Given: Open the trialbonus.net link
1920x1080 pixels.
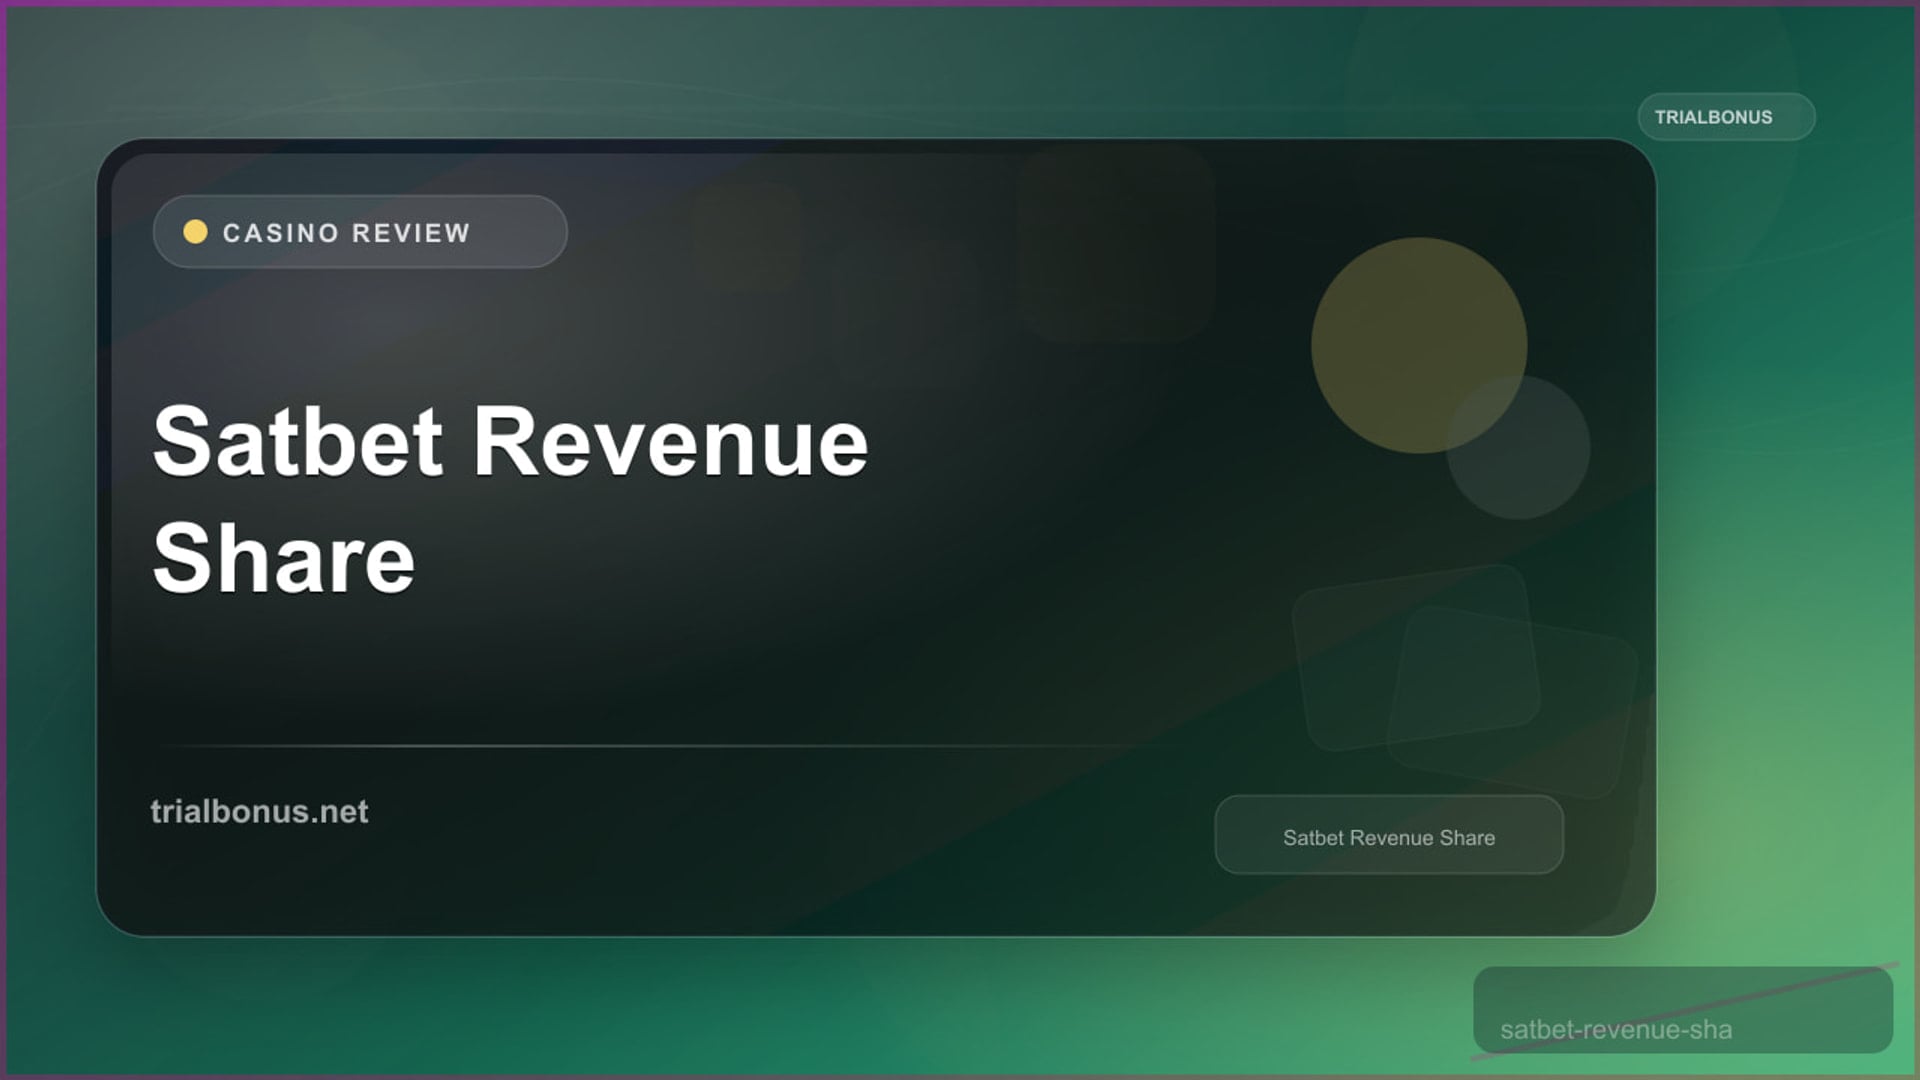Looking at the screenshot, I should (259, 811).
